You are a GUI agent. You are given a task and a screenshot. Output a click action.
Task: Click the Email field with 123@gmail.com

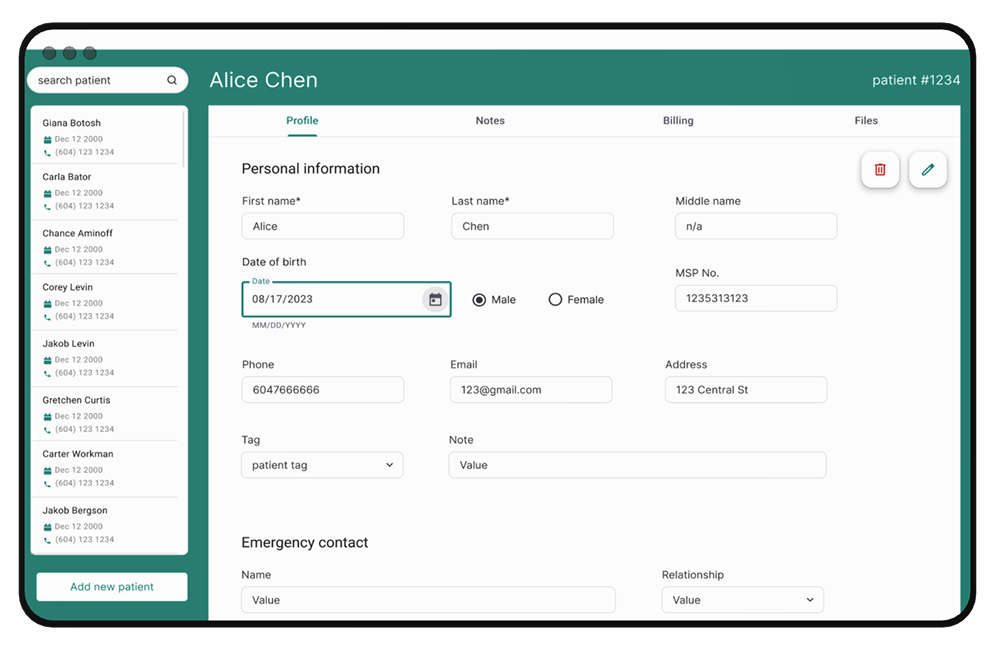click(x=531, y=390)
